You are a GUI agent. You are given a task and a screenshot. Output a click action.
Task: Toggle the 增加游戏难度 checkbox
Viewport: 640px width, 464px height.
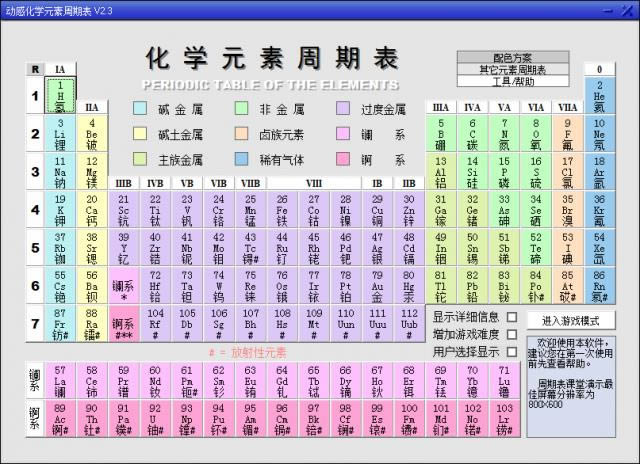pyautogui.click(x=513, y=334)
